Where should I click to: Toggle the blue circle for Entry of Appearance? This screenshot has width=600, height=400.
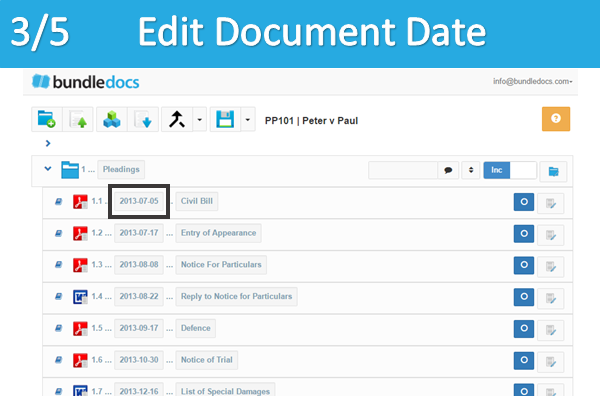(x=524, y=234)
